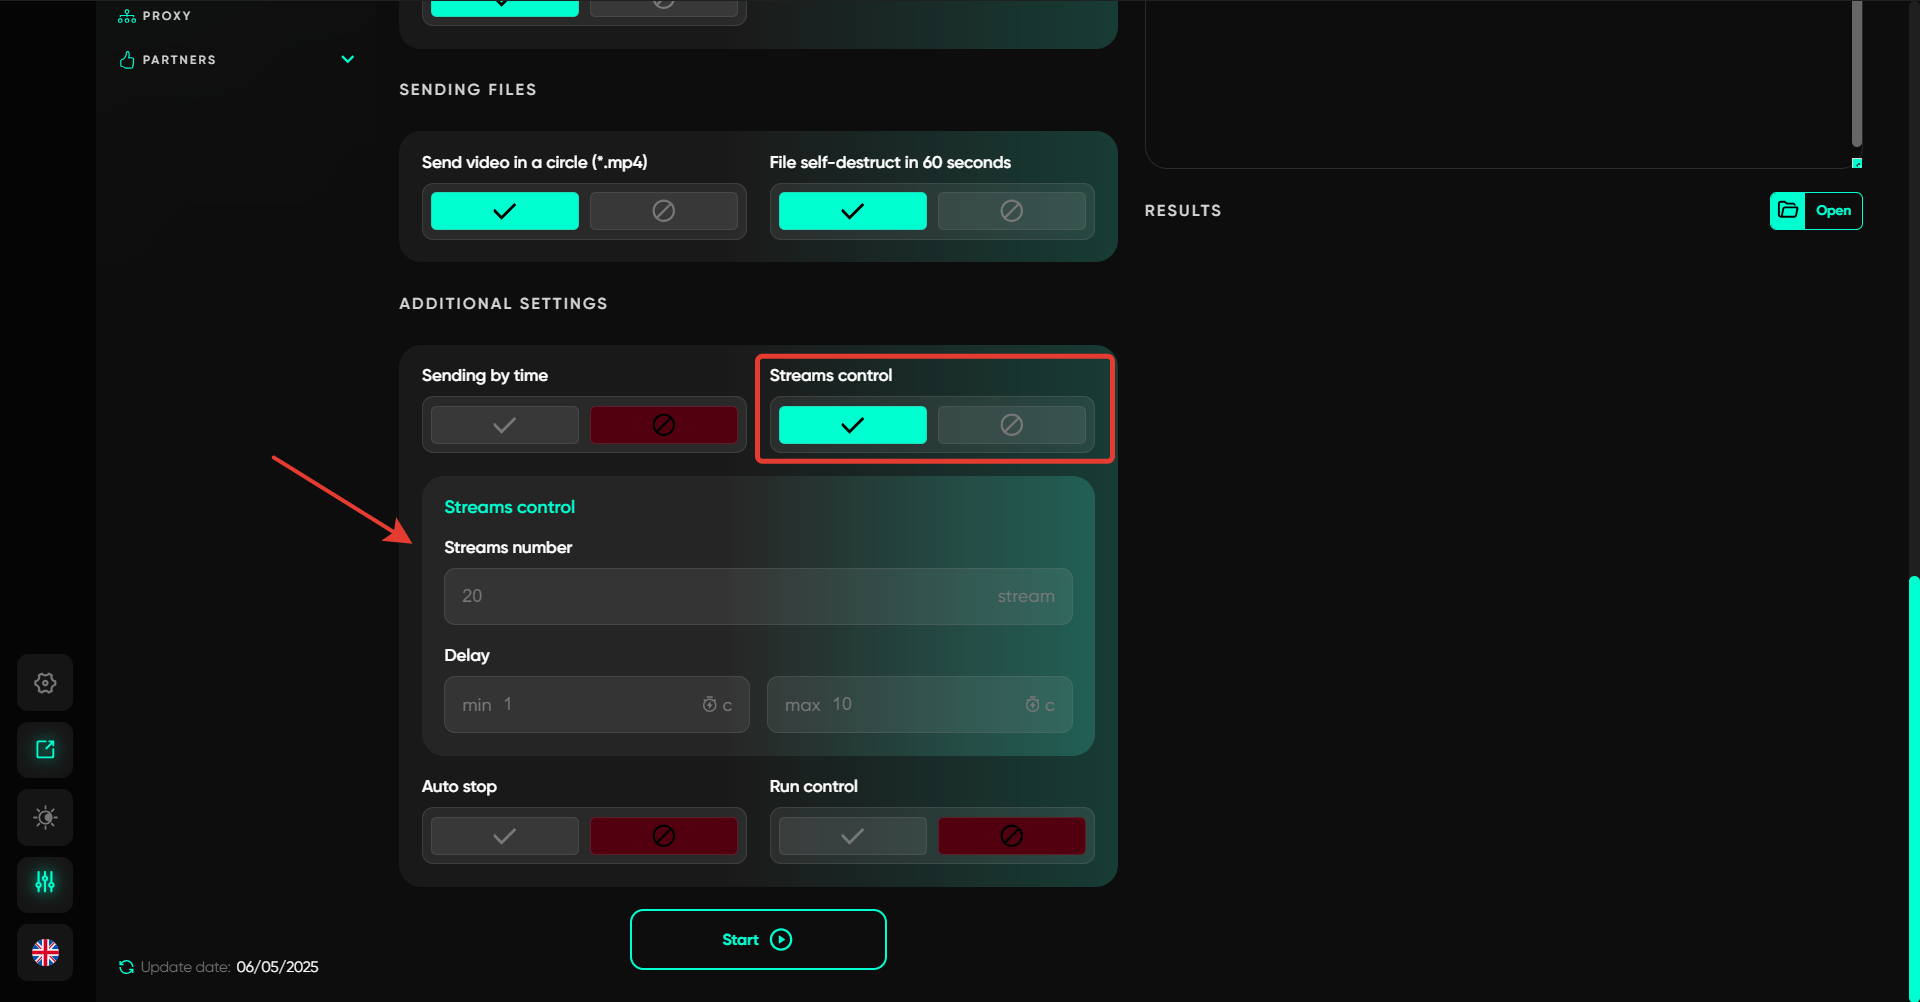Open the sliders equalizer icon in sidebar

tap(45, 883)
